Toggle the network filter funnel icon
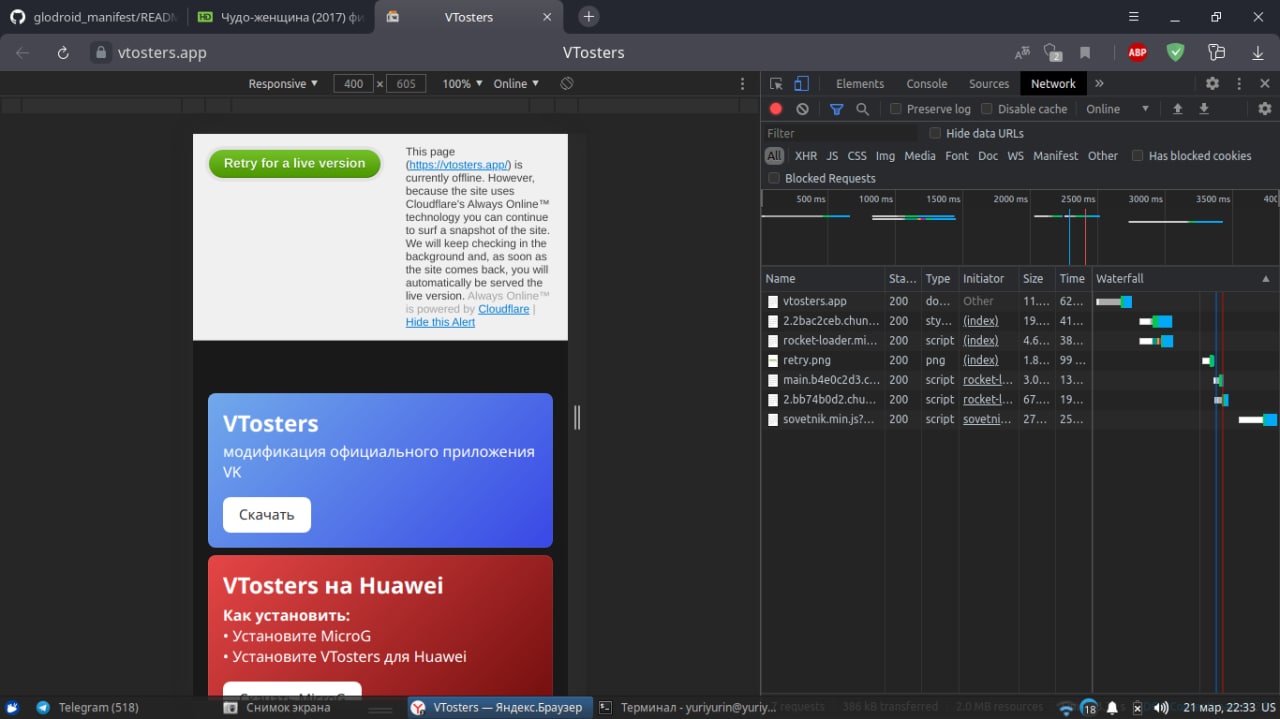Screen dimensions: 1280x719 click(837, 109)
